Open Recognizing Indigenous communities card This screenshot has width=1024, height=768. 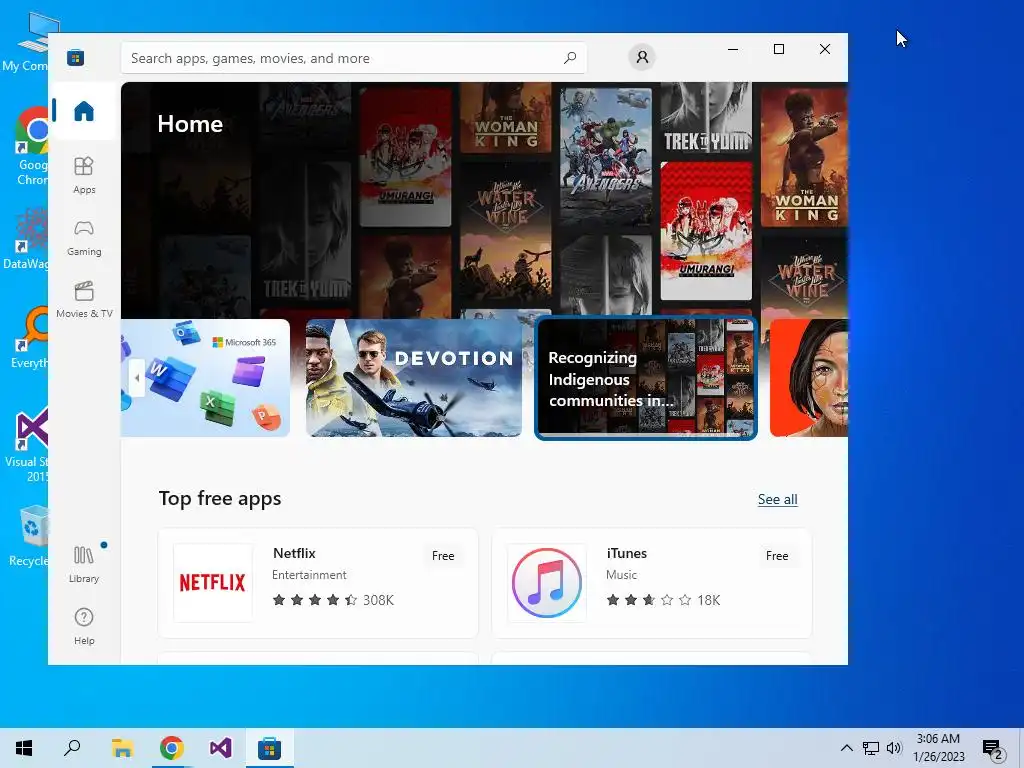pyautogui.click(x=646, y=377)
